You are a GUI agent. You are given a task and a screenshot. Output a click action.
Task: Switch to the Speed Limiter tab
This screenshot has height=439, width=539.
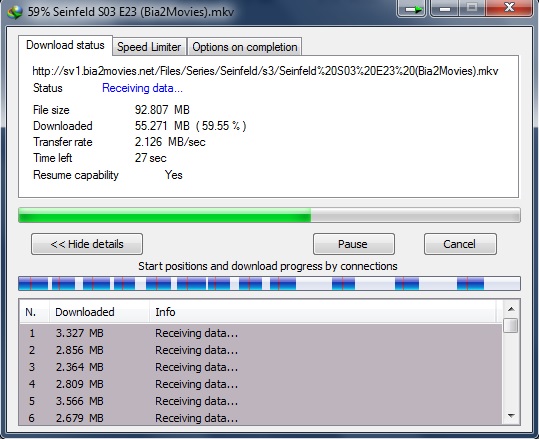click(x=149, y=47)
